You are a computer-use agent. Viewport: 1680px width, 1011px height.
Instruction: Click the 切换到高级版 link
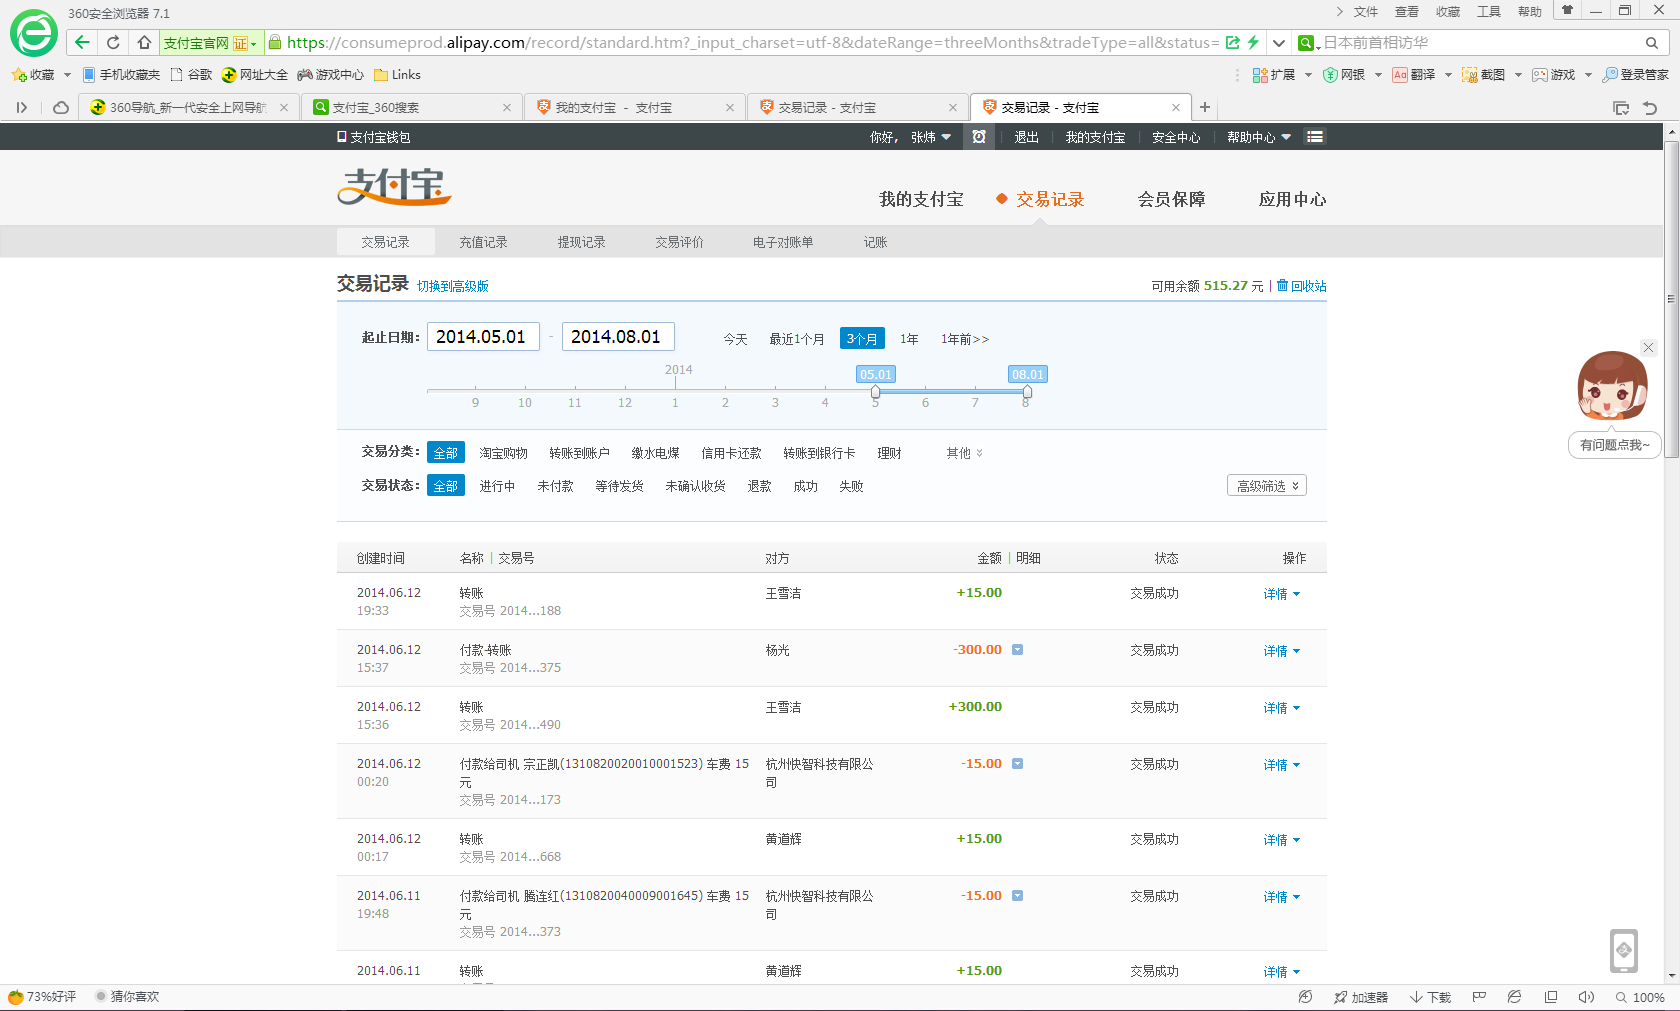click(453, 286)
